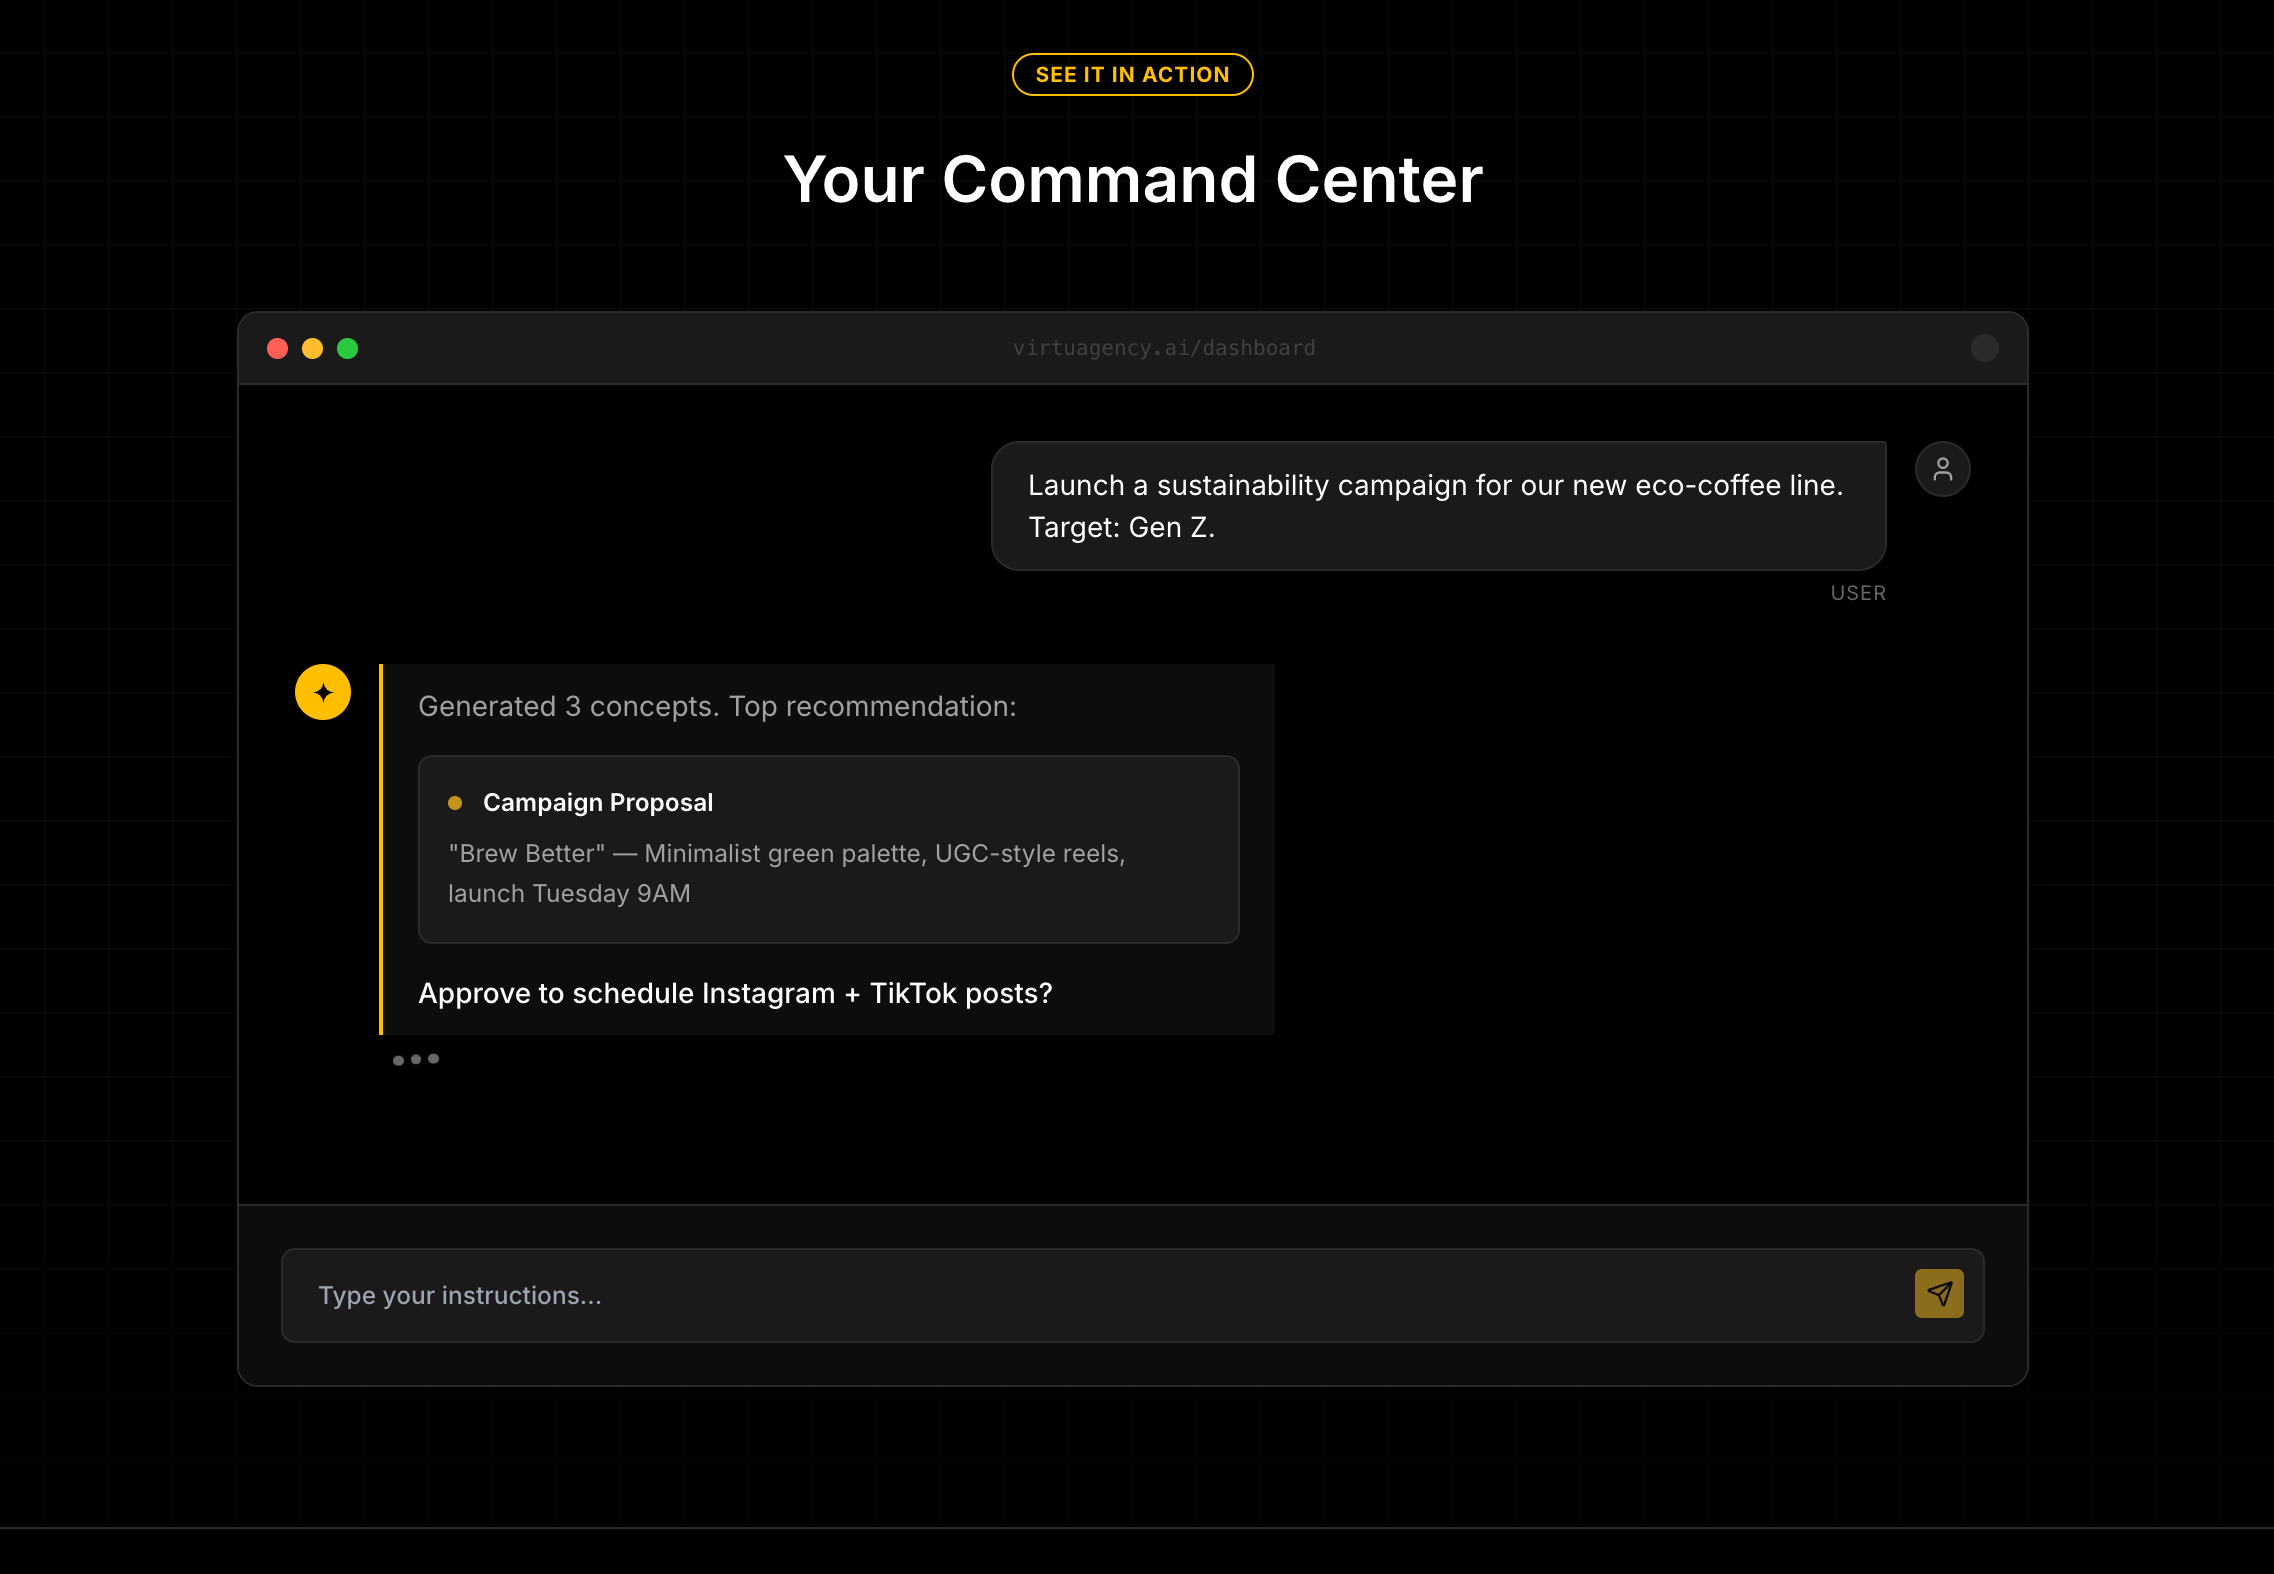Click the green maximize window dot
Image resolution: width=2274 pixels, height=1574 pixels.
[x=348, y=348]
